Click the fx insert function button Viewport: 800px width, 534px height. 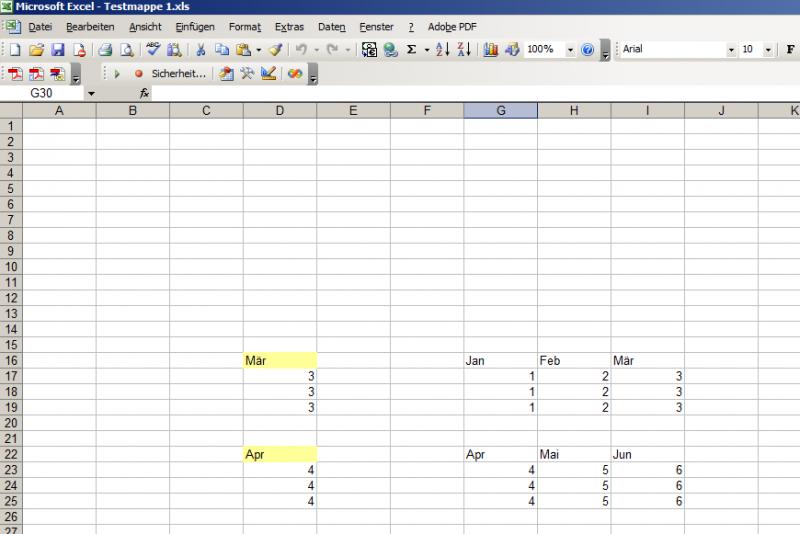point(144,93)
